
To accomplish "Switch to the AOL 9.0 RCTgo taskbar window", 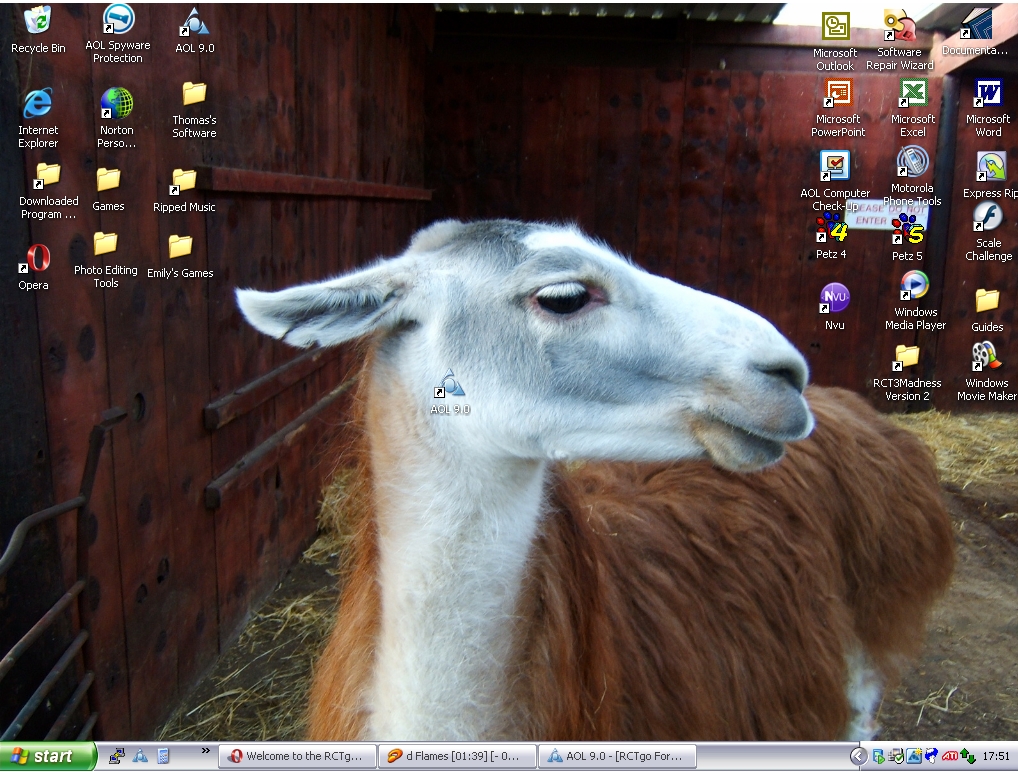I will pos(617,756).
